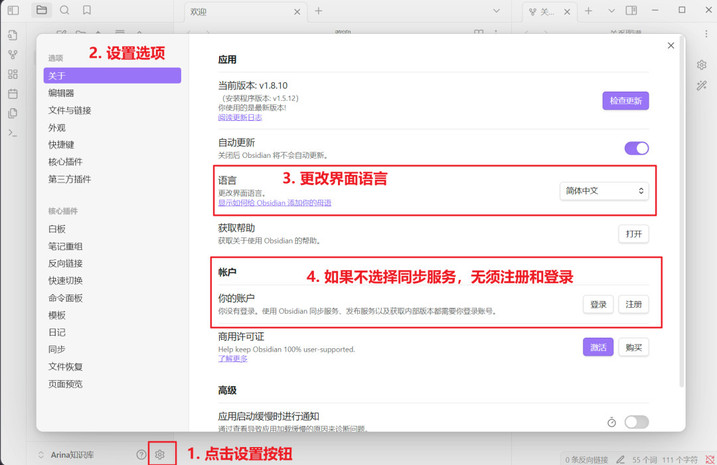Expand the tab list chevron in the title bar
The width and height of the screenshot is (717, 465).
click(x=610, y=10)
